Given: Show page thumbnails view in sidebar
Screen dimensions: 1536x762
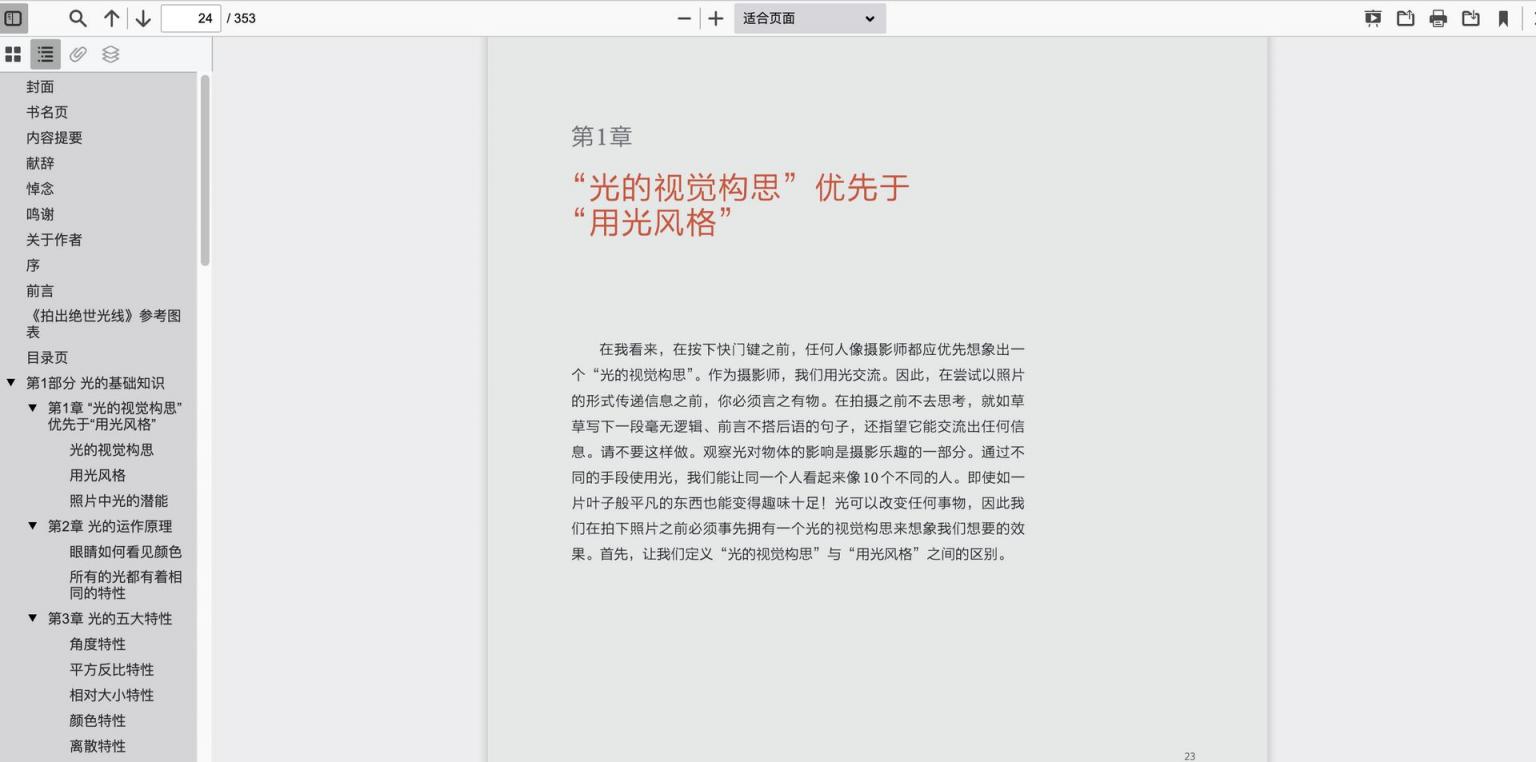Looking at the screenshot, I should point(13,54).
